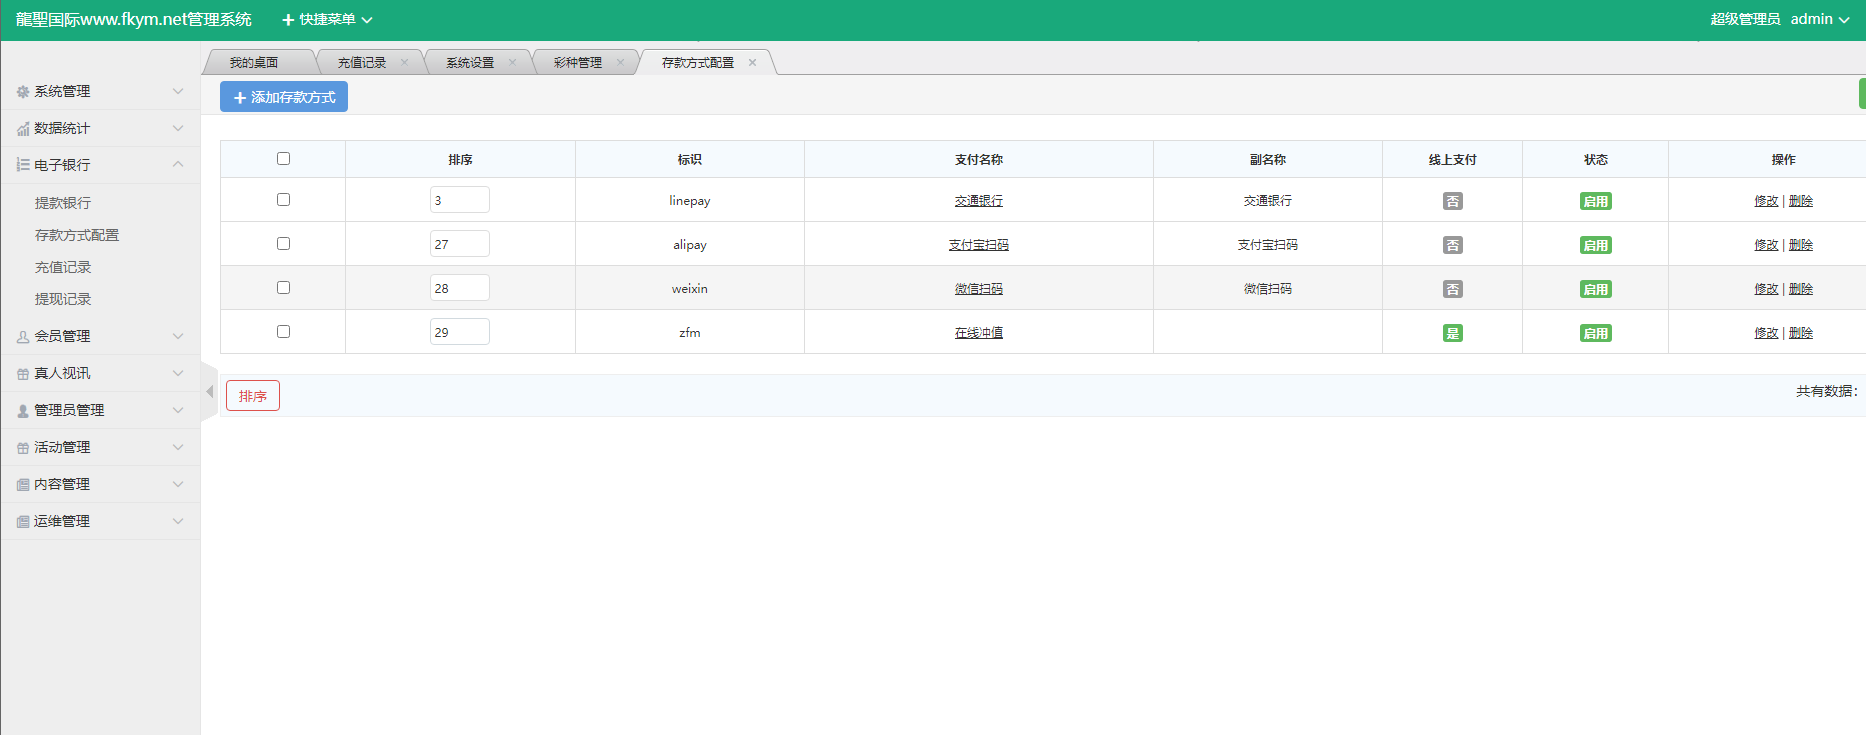Screen dimensions: 1866x735
Task: Toggle the select-all checkbox in table header
Action: click(x=283, y=159)
